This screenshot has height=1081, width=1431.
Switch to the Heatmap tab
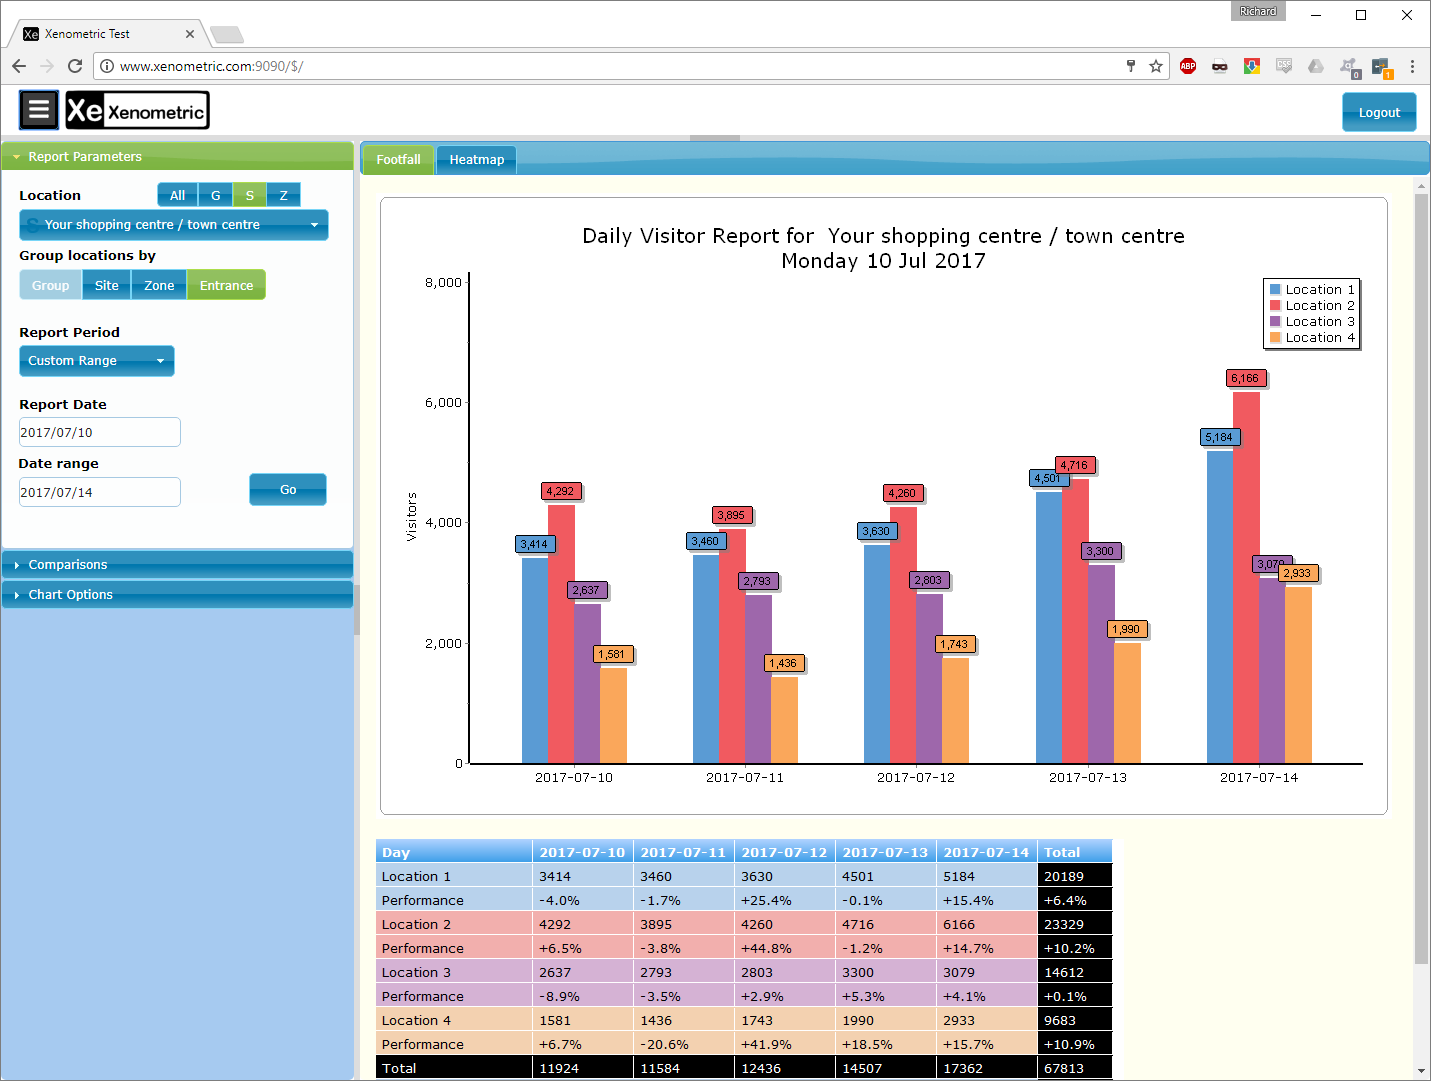477,160
